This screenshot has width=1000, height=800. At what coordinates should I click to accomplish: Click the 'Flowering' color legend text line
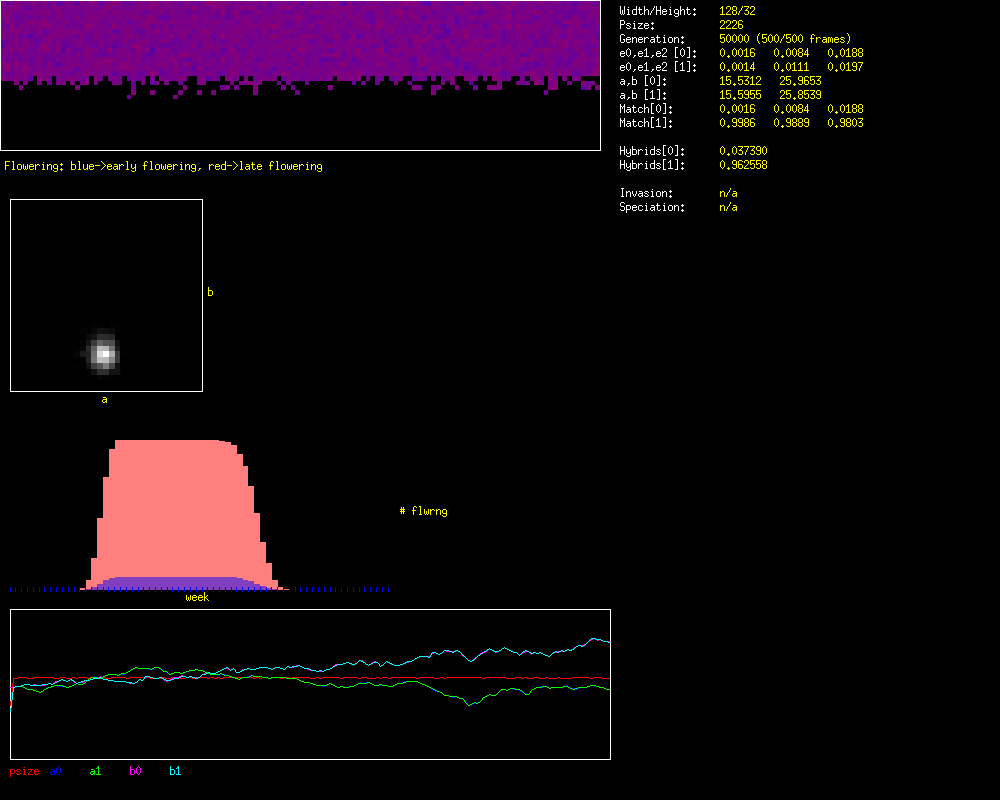163,166
